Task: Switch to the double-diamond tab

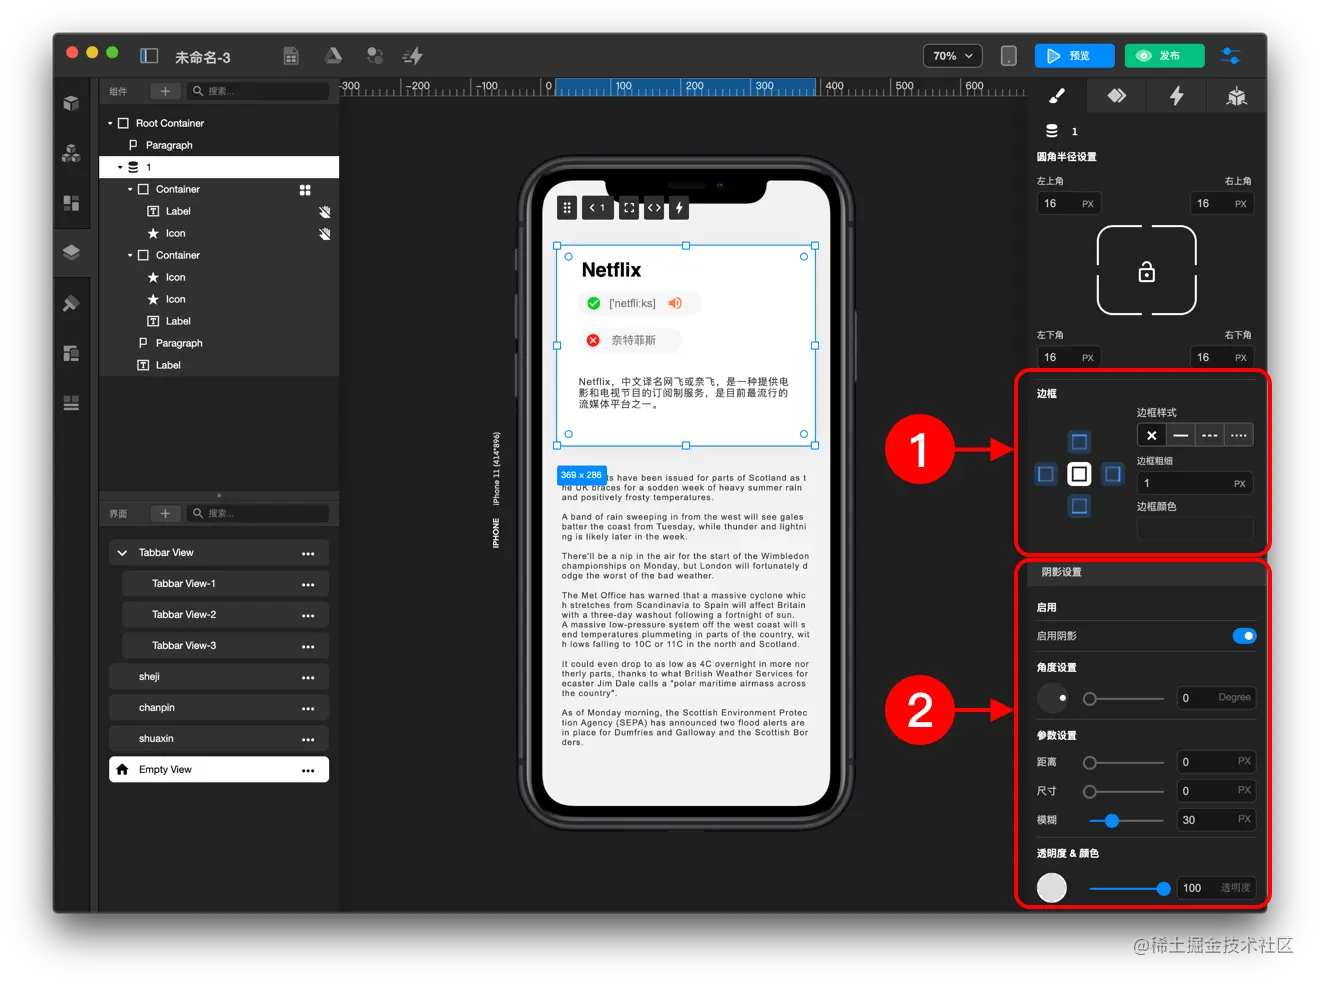Action: click(x=1117, y=96)
